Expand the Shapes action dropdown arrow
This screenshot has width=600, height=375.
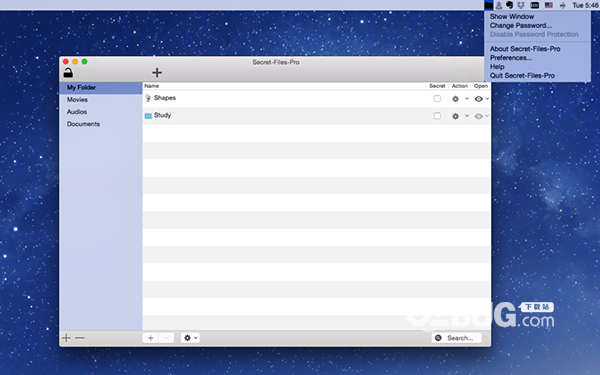467,98
